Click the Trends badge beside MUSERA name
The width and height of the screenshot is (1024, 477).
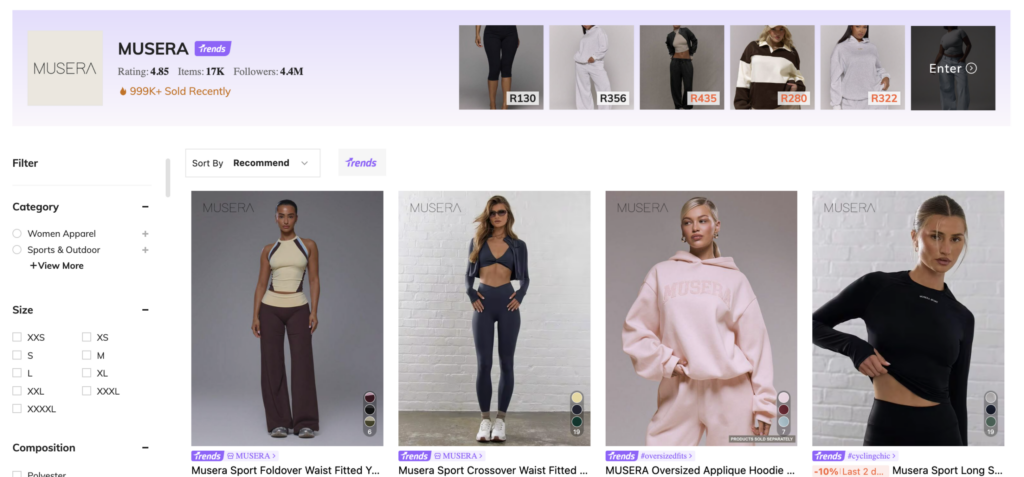coord(213,48)
